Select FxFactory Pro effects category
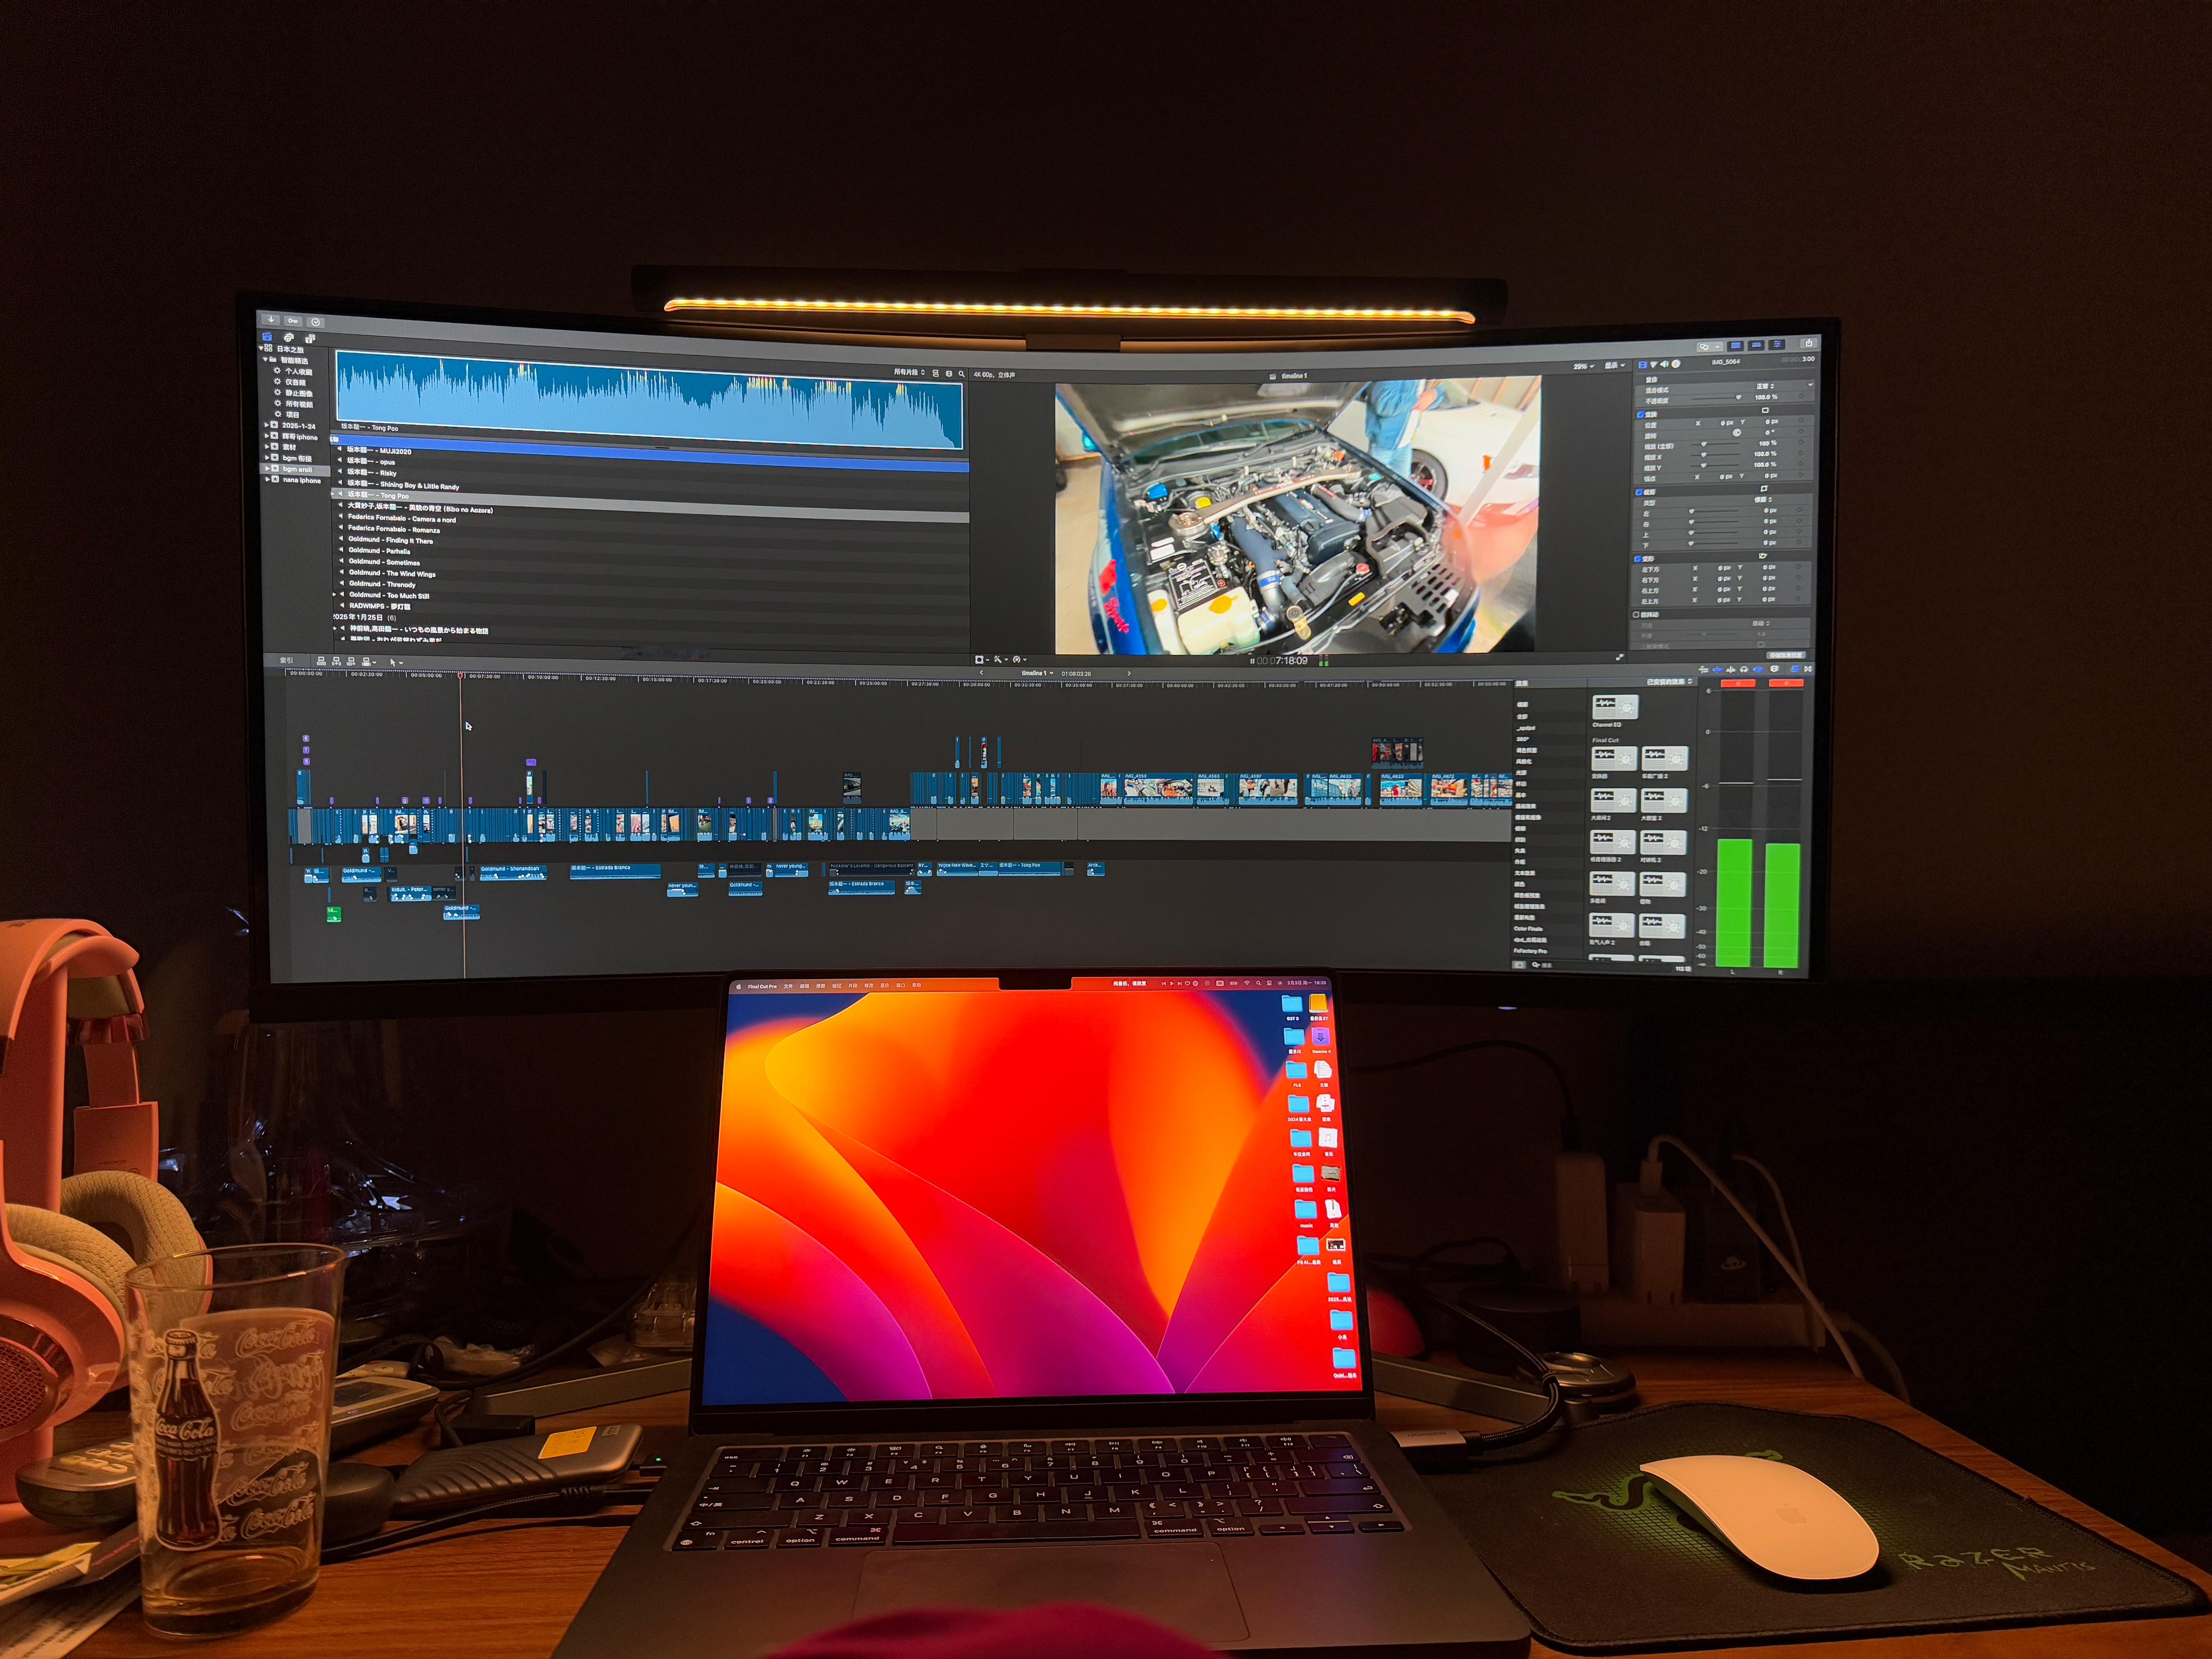 (x=1531, y=951)
